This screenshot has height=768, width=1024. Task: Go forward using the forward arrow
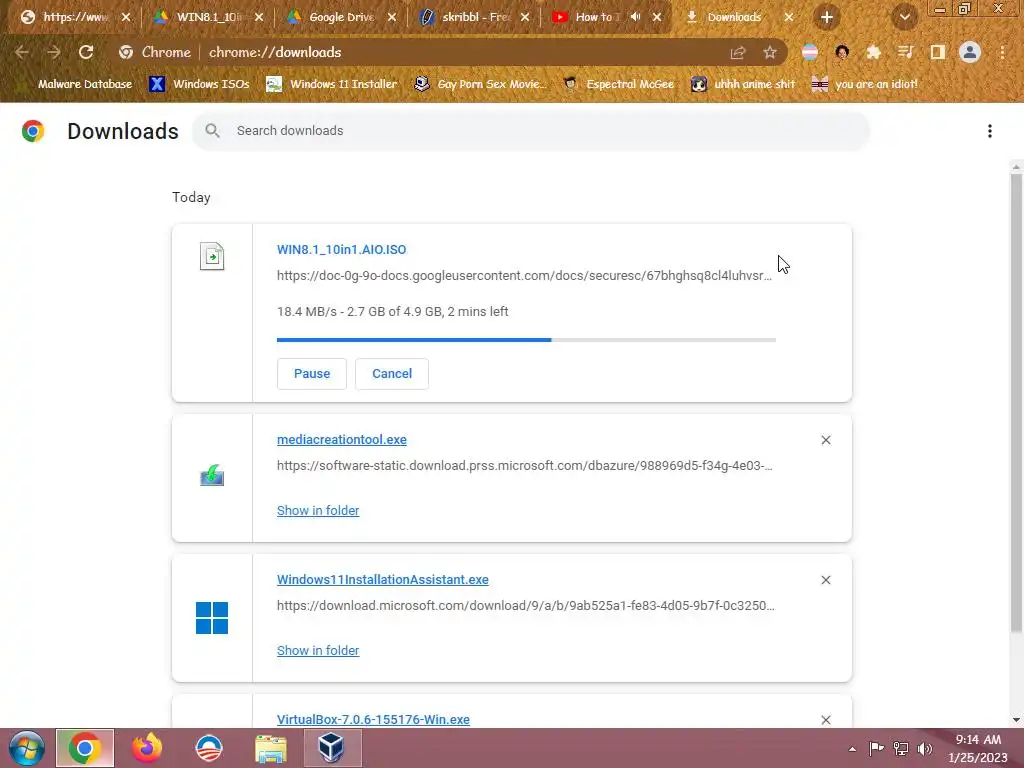pos(54,52)
